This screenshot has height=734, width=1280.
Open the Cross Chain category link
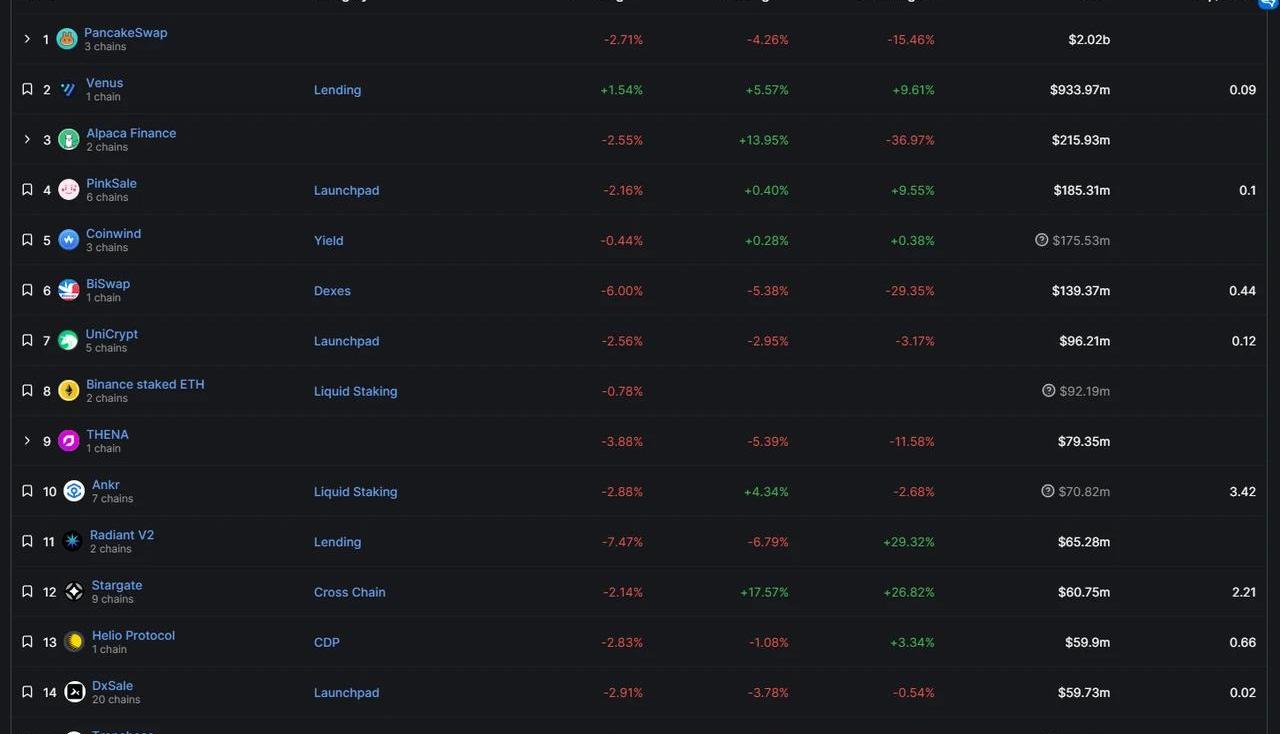349,592
